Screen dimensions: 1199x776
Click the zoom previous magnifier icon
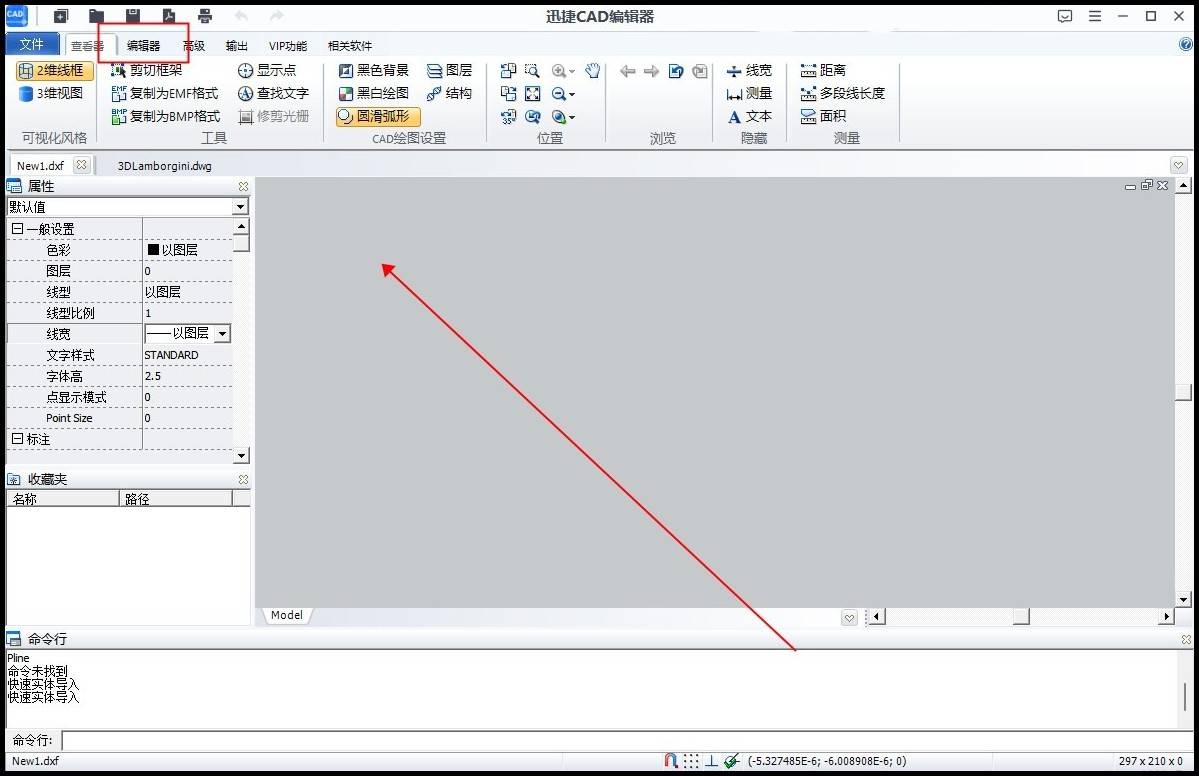(532, 117)
